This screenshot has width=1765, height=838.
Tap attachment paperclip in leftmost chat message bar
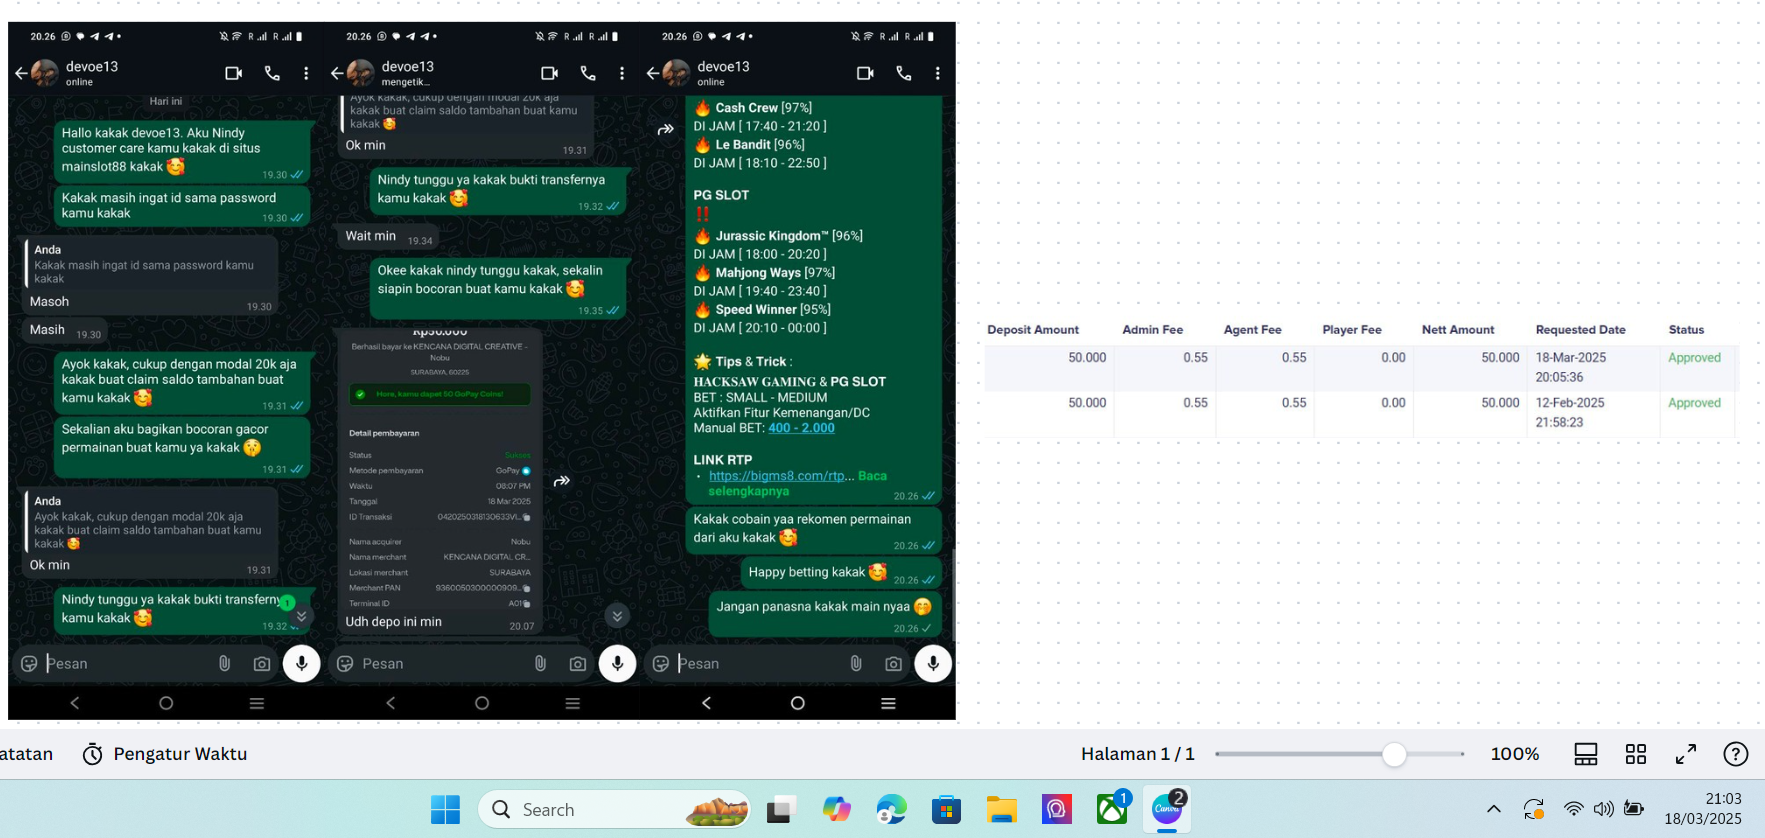click(224, 663)
